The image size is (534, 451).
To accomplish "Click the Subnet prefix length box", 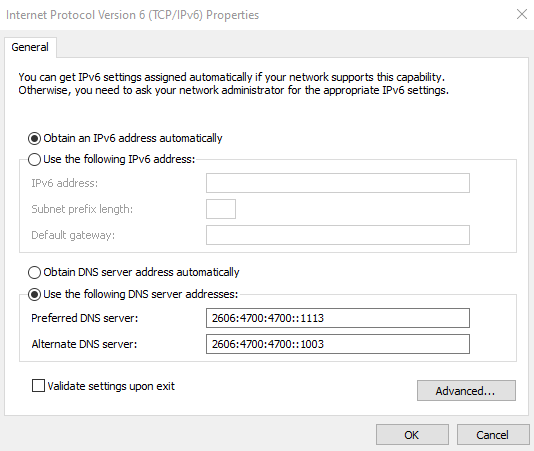I will pos(221,209).
